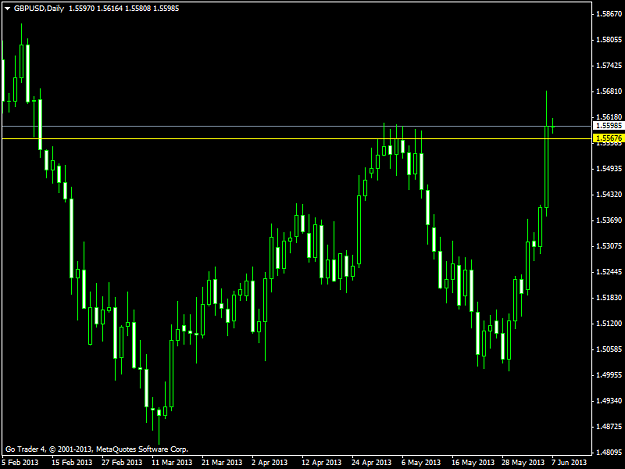This screenshot has width=625, height=469.
Task: Click the 27 Feb 2013 date label
Action: [x=122, y=462]
